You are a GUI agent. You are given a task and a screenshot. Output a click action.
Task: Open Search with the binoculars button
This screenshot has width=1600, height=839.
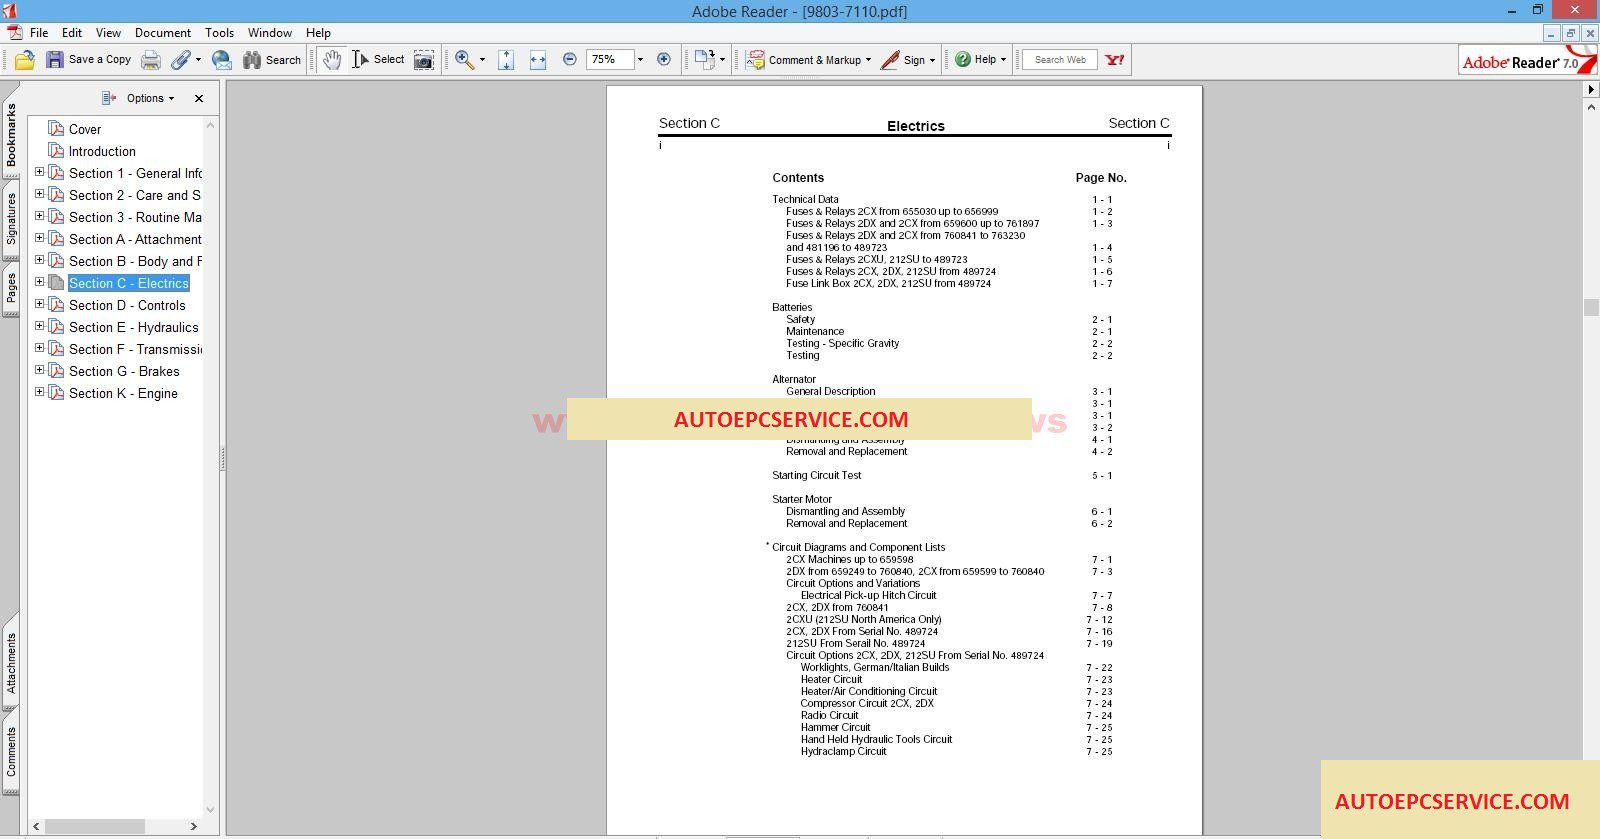(x=272, y=60)
